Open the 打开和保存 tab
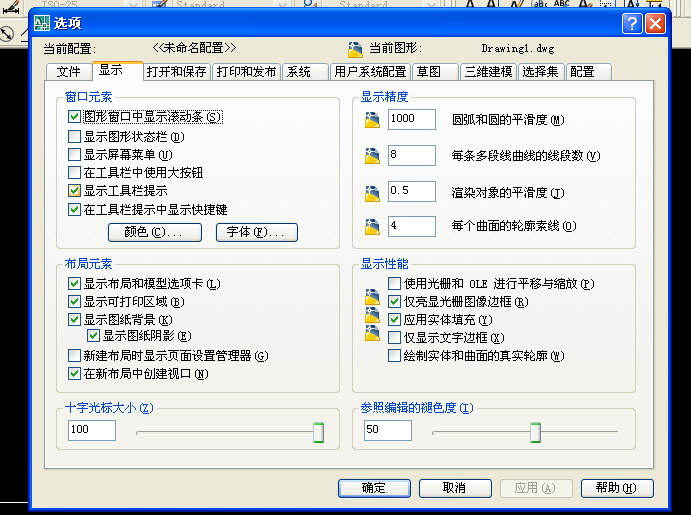 click(177, 72)
